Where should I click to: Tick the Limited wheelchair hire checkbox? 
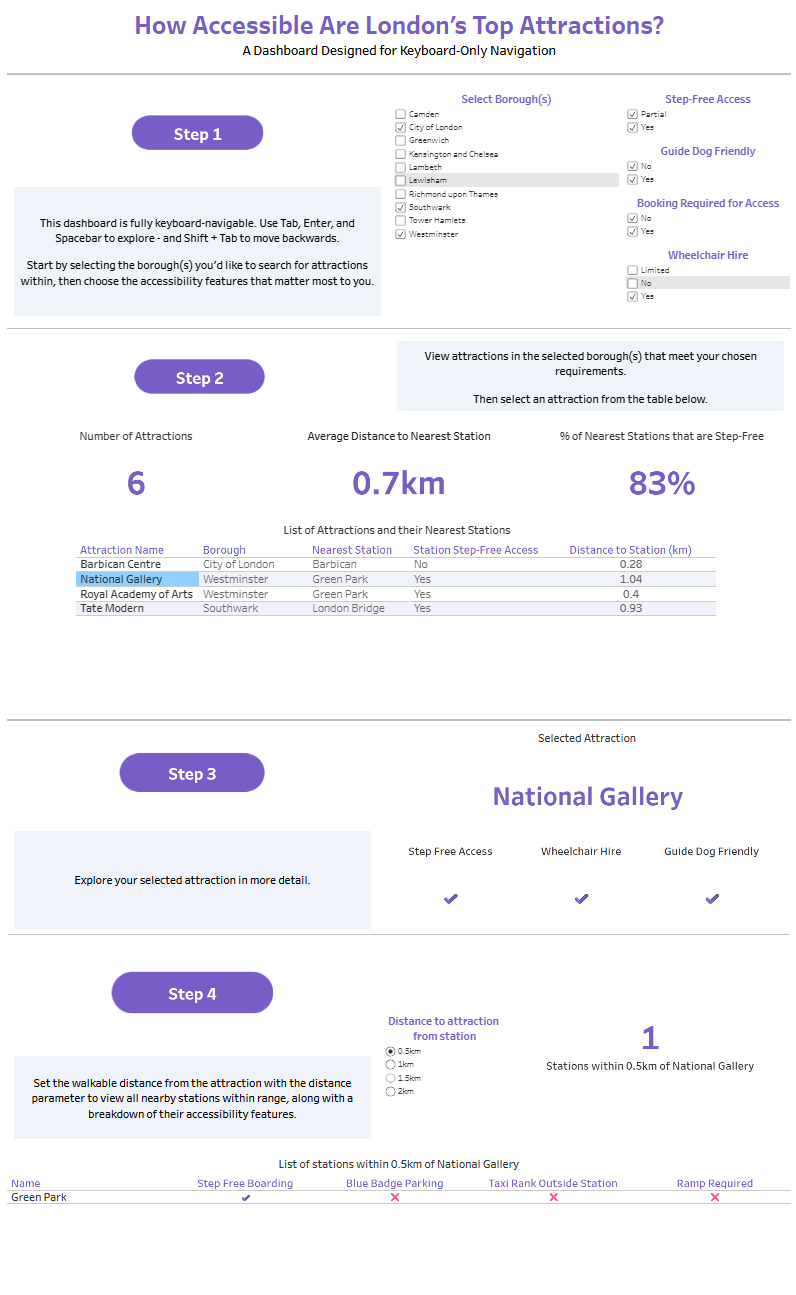632,270
